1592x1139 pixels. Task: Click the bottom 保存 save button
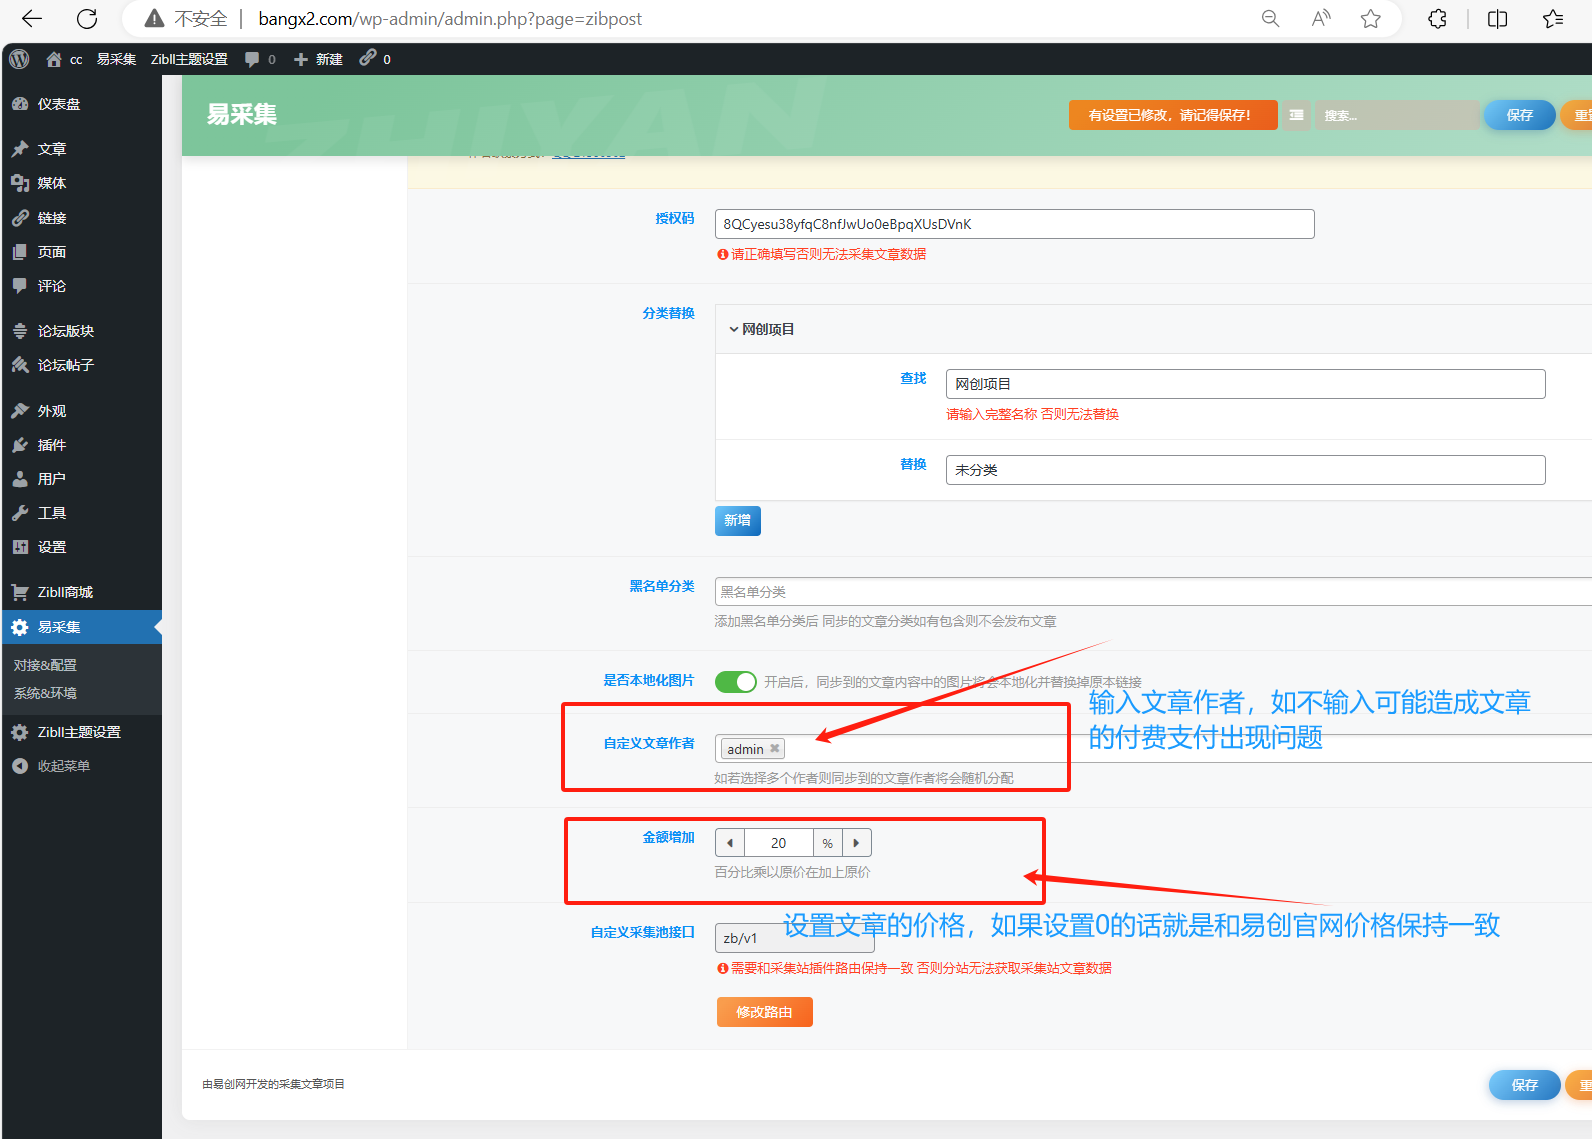1525,1085
